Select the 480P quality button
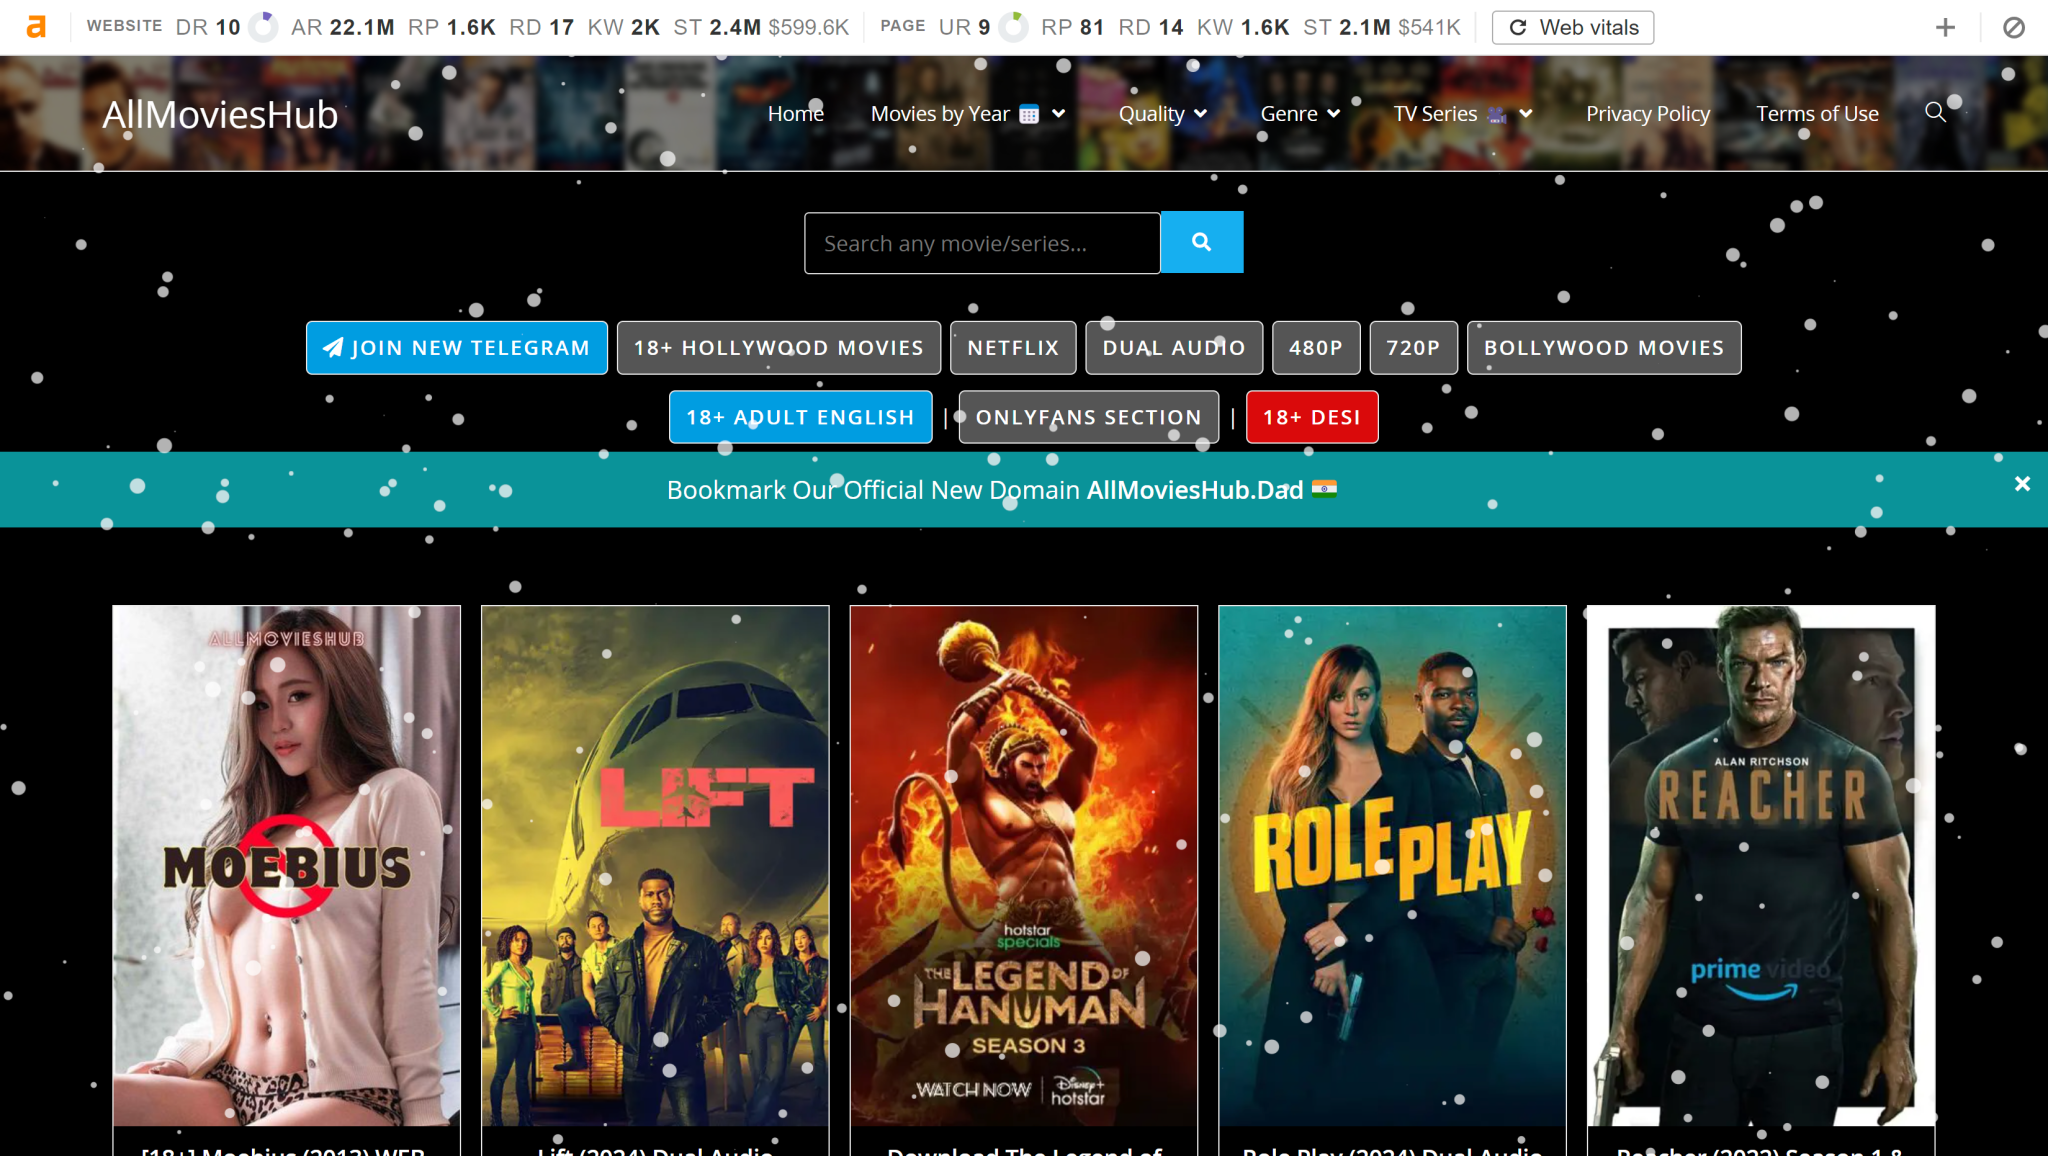The width and height of the screenshot is (2048, 1156). coord(1315,347)
